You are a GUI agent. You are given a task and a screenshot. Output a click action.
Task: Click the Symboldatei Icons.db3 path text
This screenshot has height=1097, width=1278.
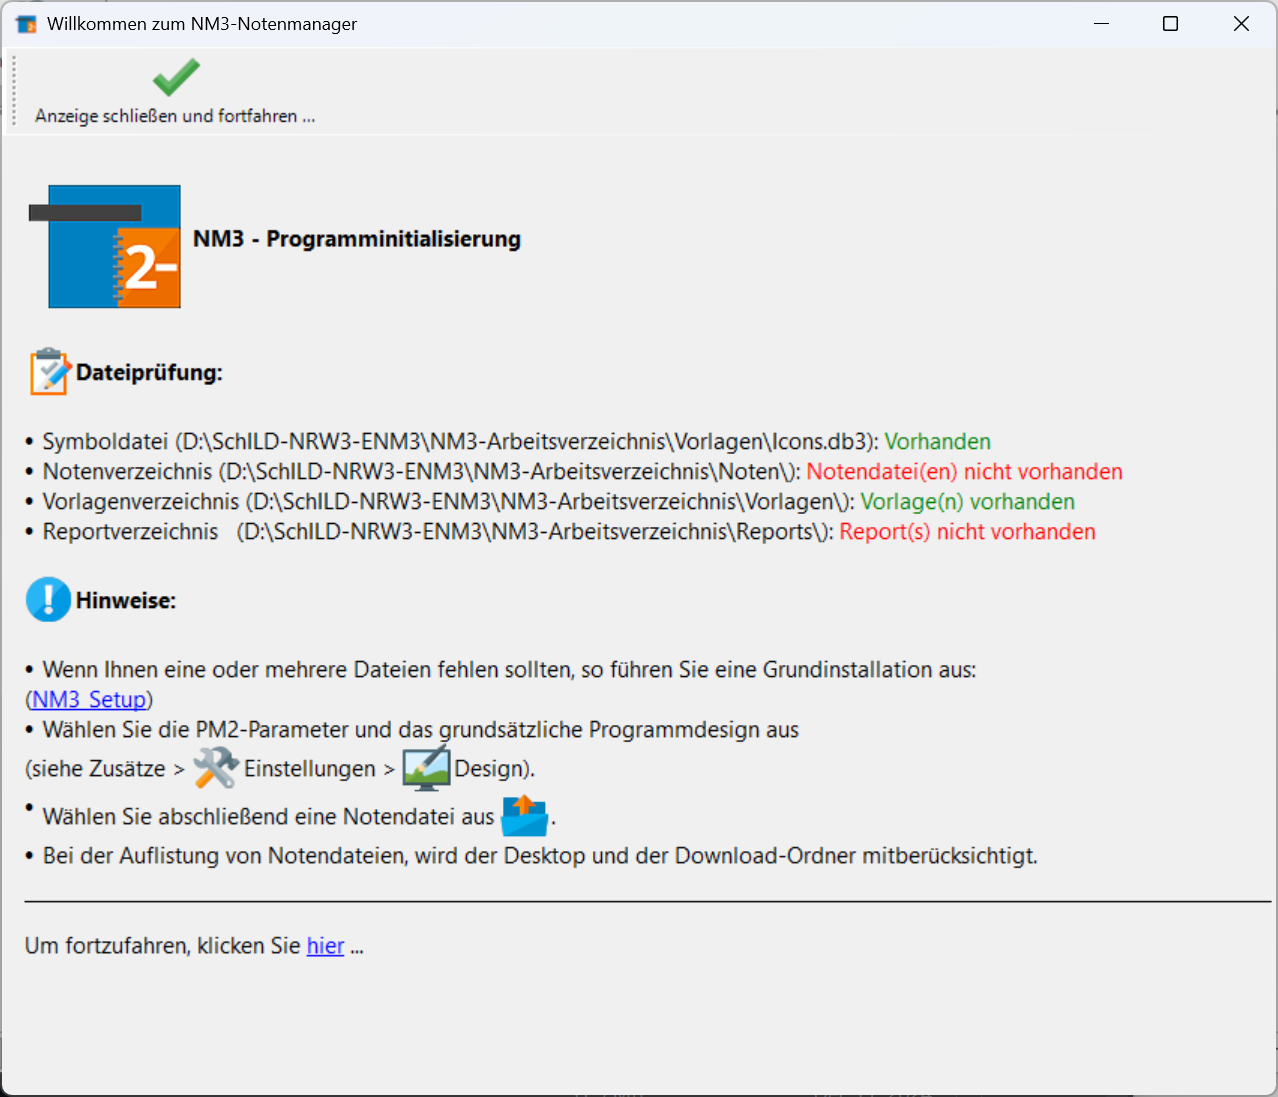[525, 442]
